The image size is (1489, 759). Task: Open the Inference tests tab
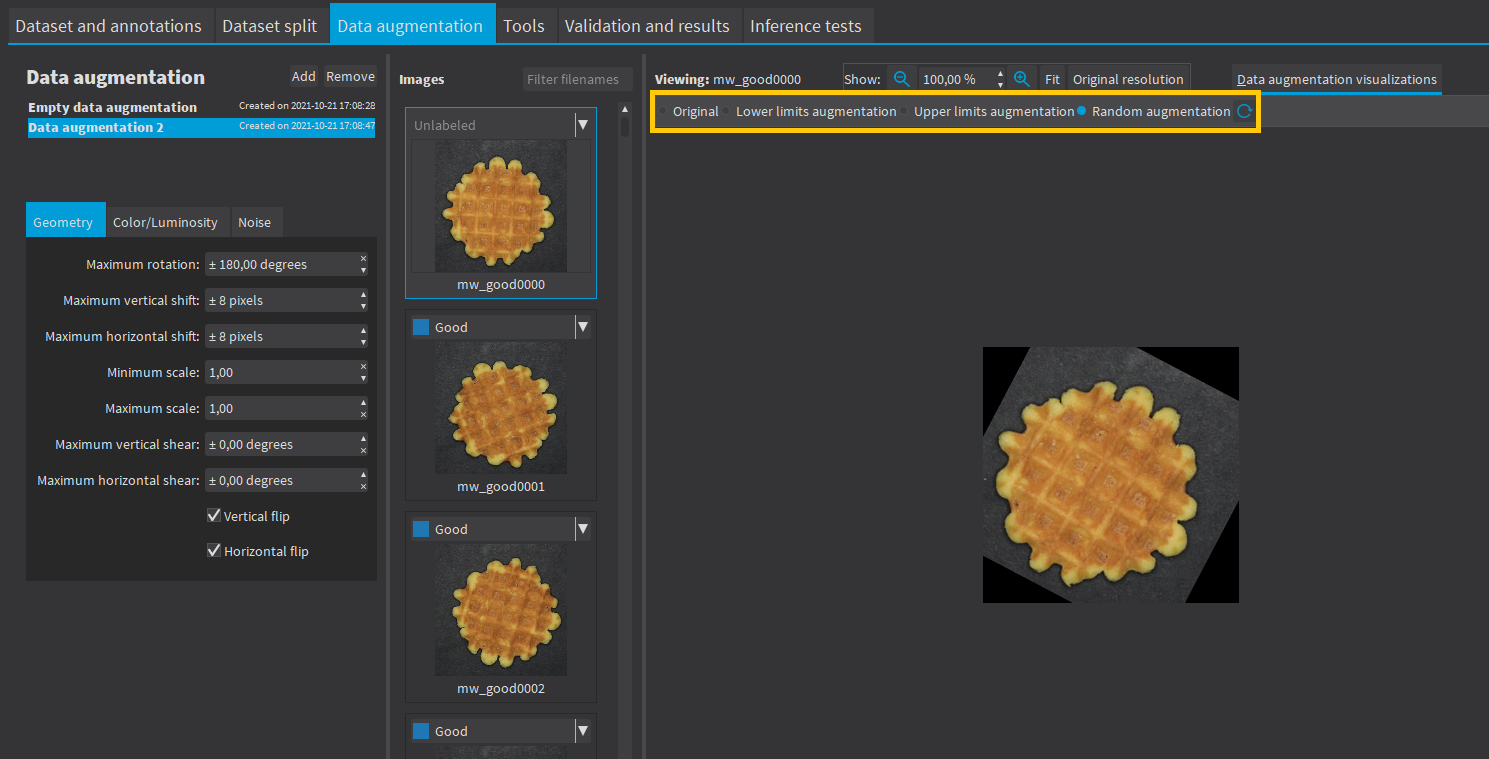tap(807, 25)
